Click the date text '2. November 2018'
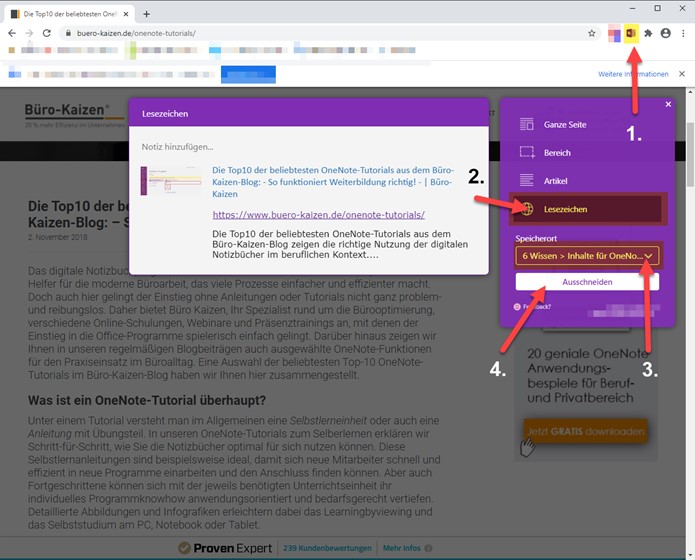 (x=58, y=237)
